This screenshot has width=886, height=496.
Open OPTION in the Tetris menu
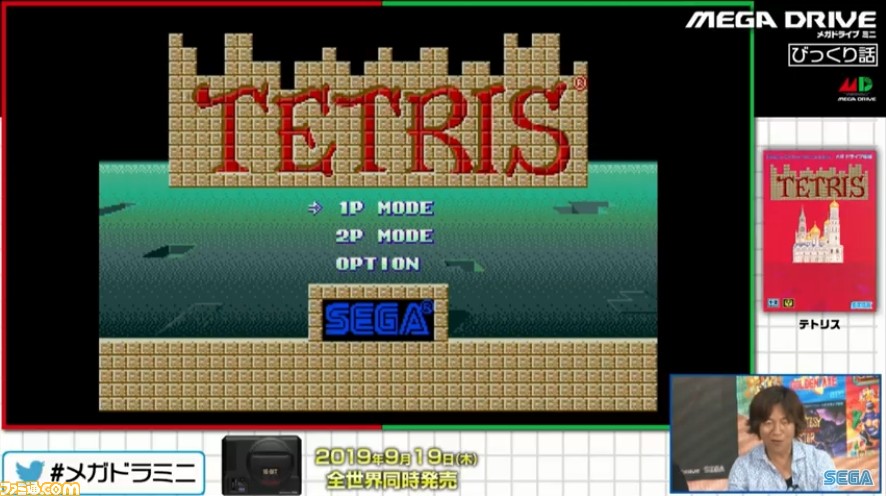pyautogui.click(x=377, y=263)
